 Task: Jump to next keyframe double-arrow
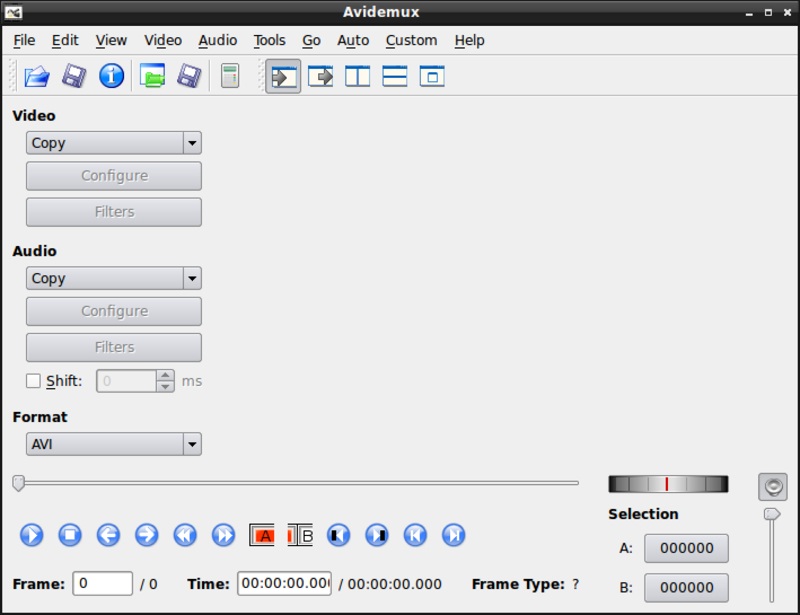[223, 535]
